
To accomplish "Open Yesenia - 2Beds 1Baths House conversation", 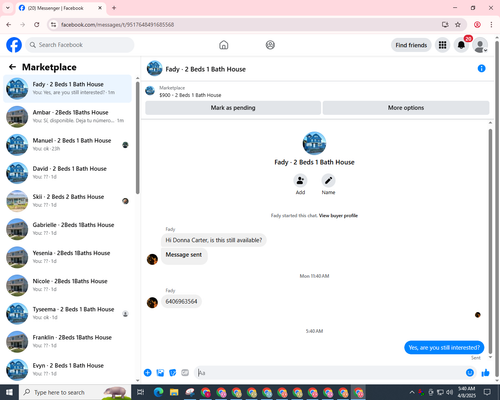I will coord(67,257).
